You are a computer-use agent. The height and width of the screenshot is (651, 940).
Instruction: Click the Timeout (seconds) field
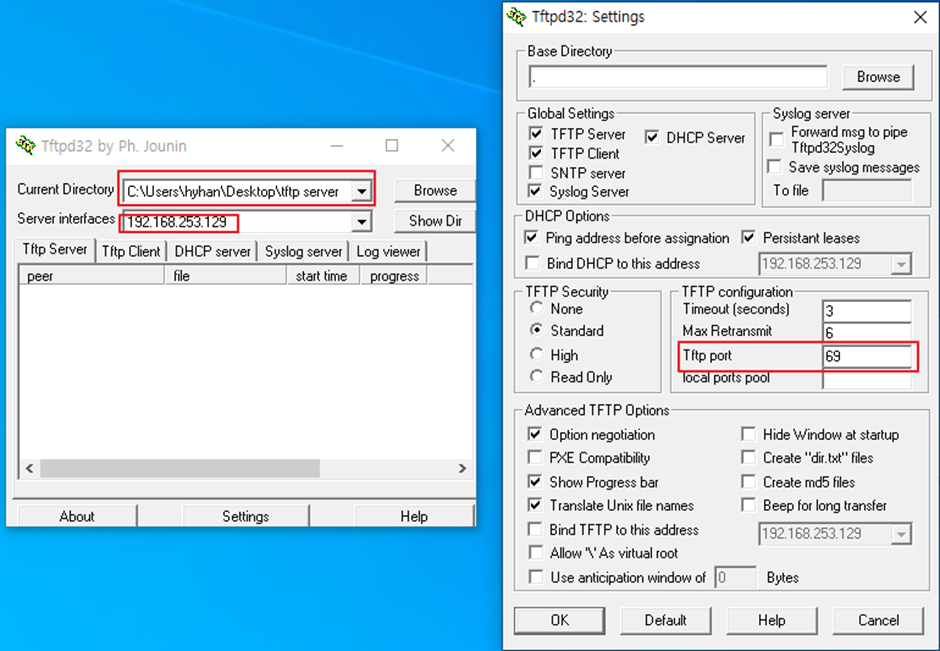click(867, 311)
